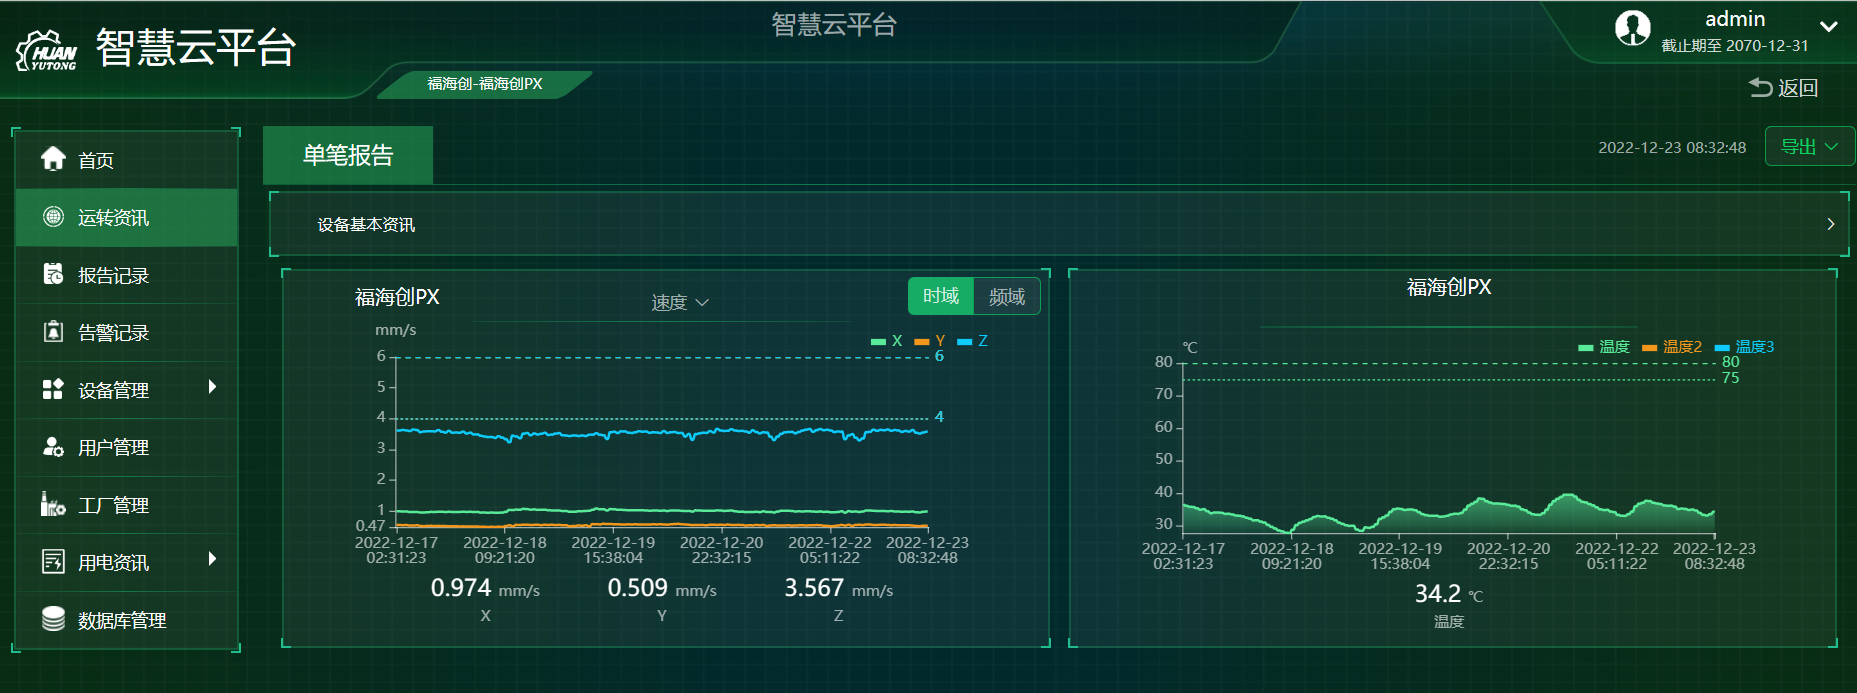The image size is (1857, 693).
Task: Click the 返回 back button
Action: pyautogui.click(x=1783, y=88)
